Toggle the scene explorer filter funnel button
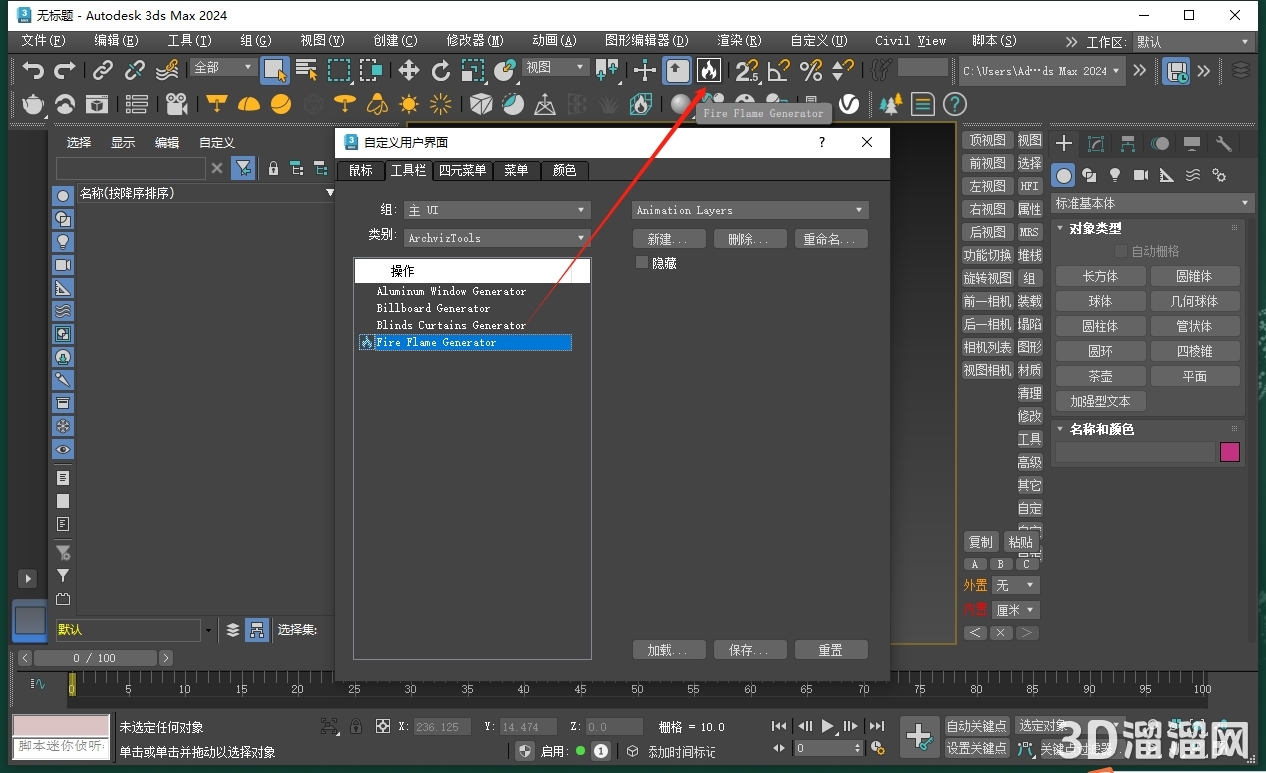Screen dimensions: 1266x773 243,168
